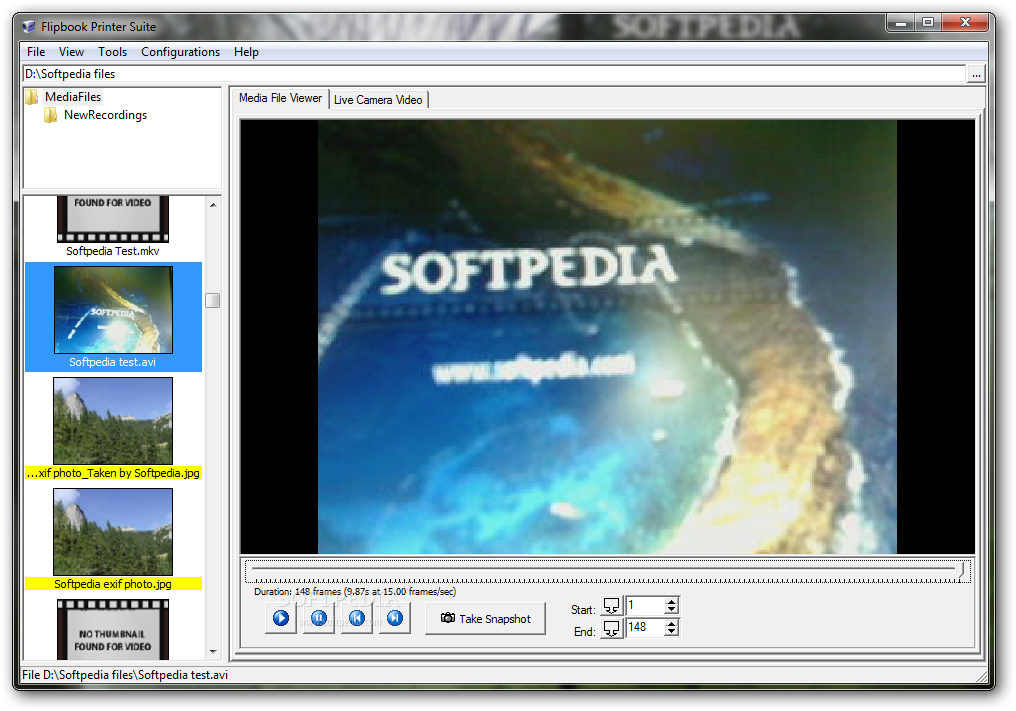Select the MediaFiles folder in tree
1016x711 pixels.
73,97
